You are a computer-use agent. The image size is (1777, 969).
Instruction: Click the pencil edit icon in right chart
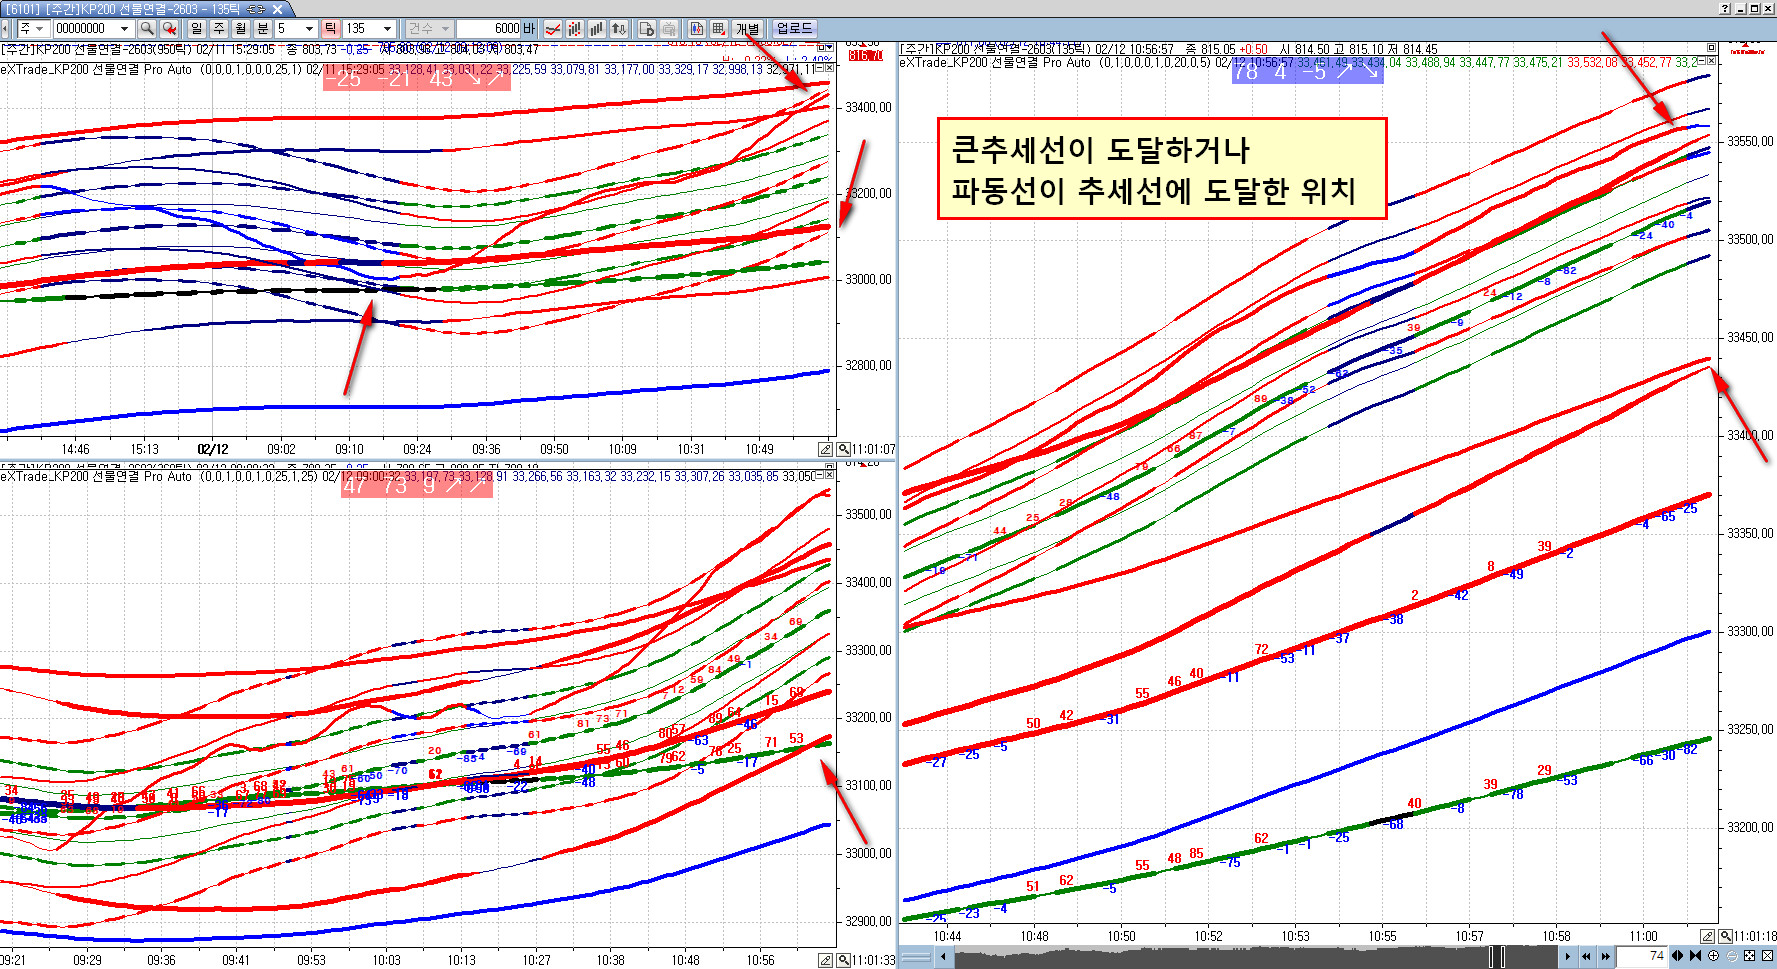[x=1707, y=936]
